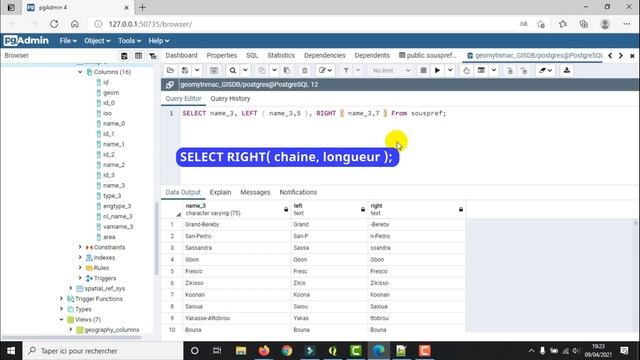Click the Browser panel Query Tool icon
Image resolution: width=640 pixels, height=360 pixels.
pyautogui.click(x=124, y=56)
